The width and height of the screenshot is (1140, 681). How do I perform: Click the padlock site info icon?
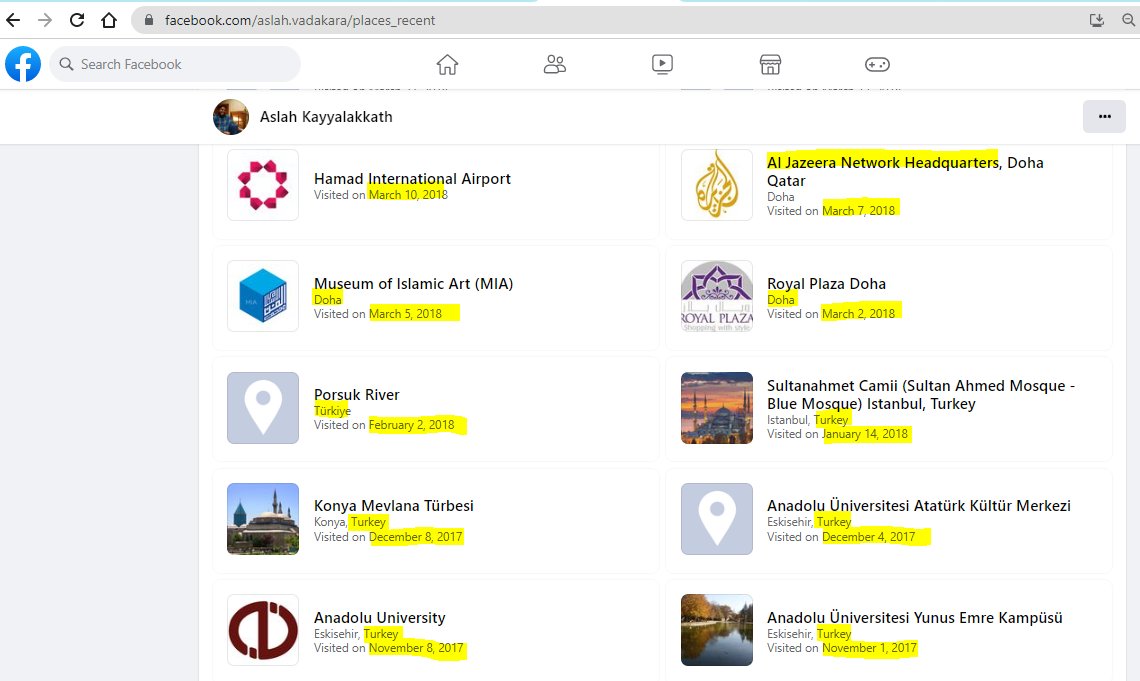pos(148,20)
